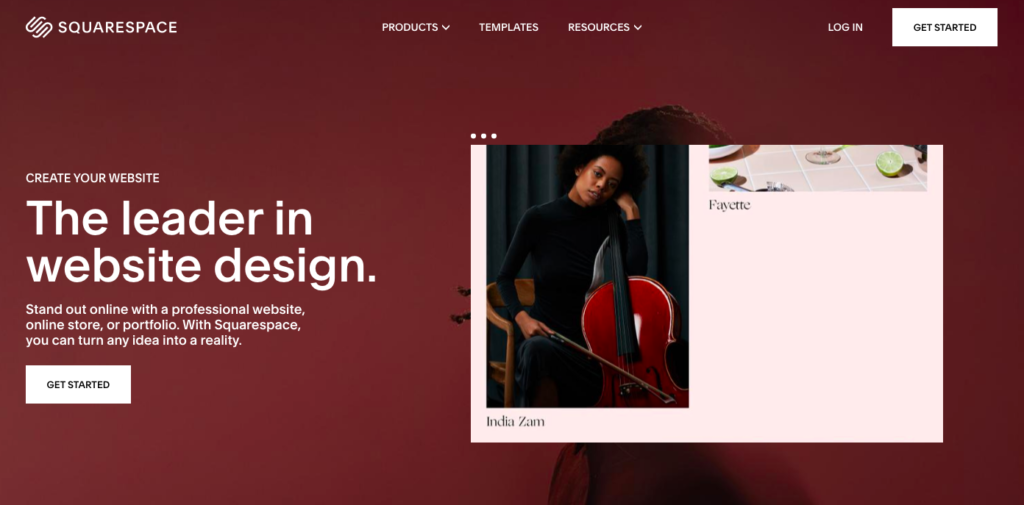Click the Squarespace logo icon
The height and width of the screenshot is (505, 1024).
tap(39, 27)
